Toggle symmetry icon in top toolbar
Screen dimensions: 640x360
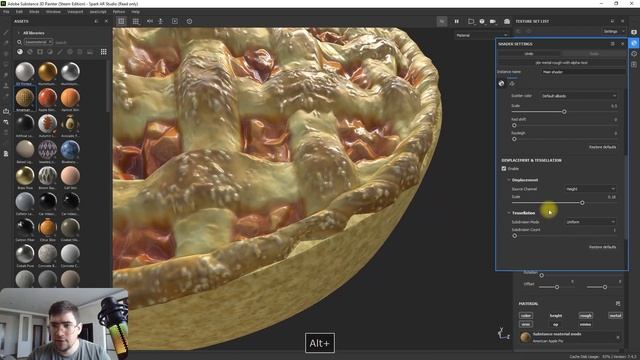(149, 21)
